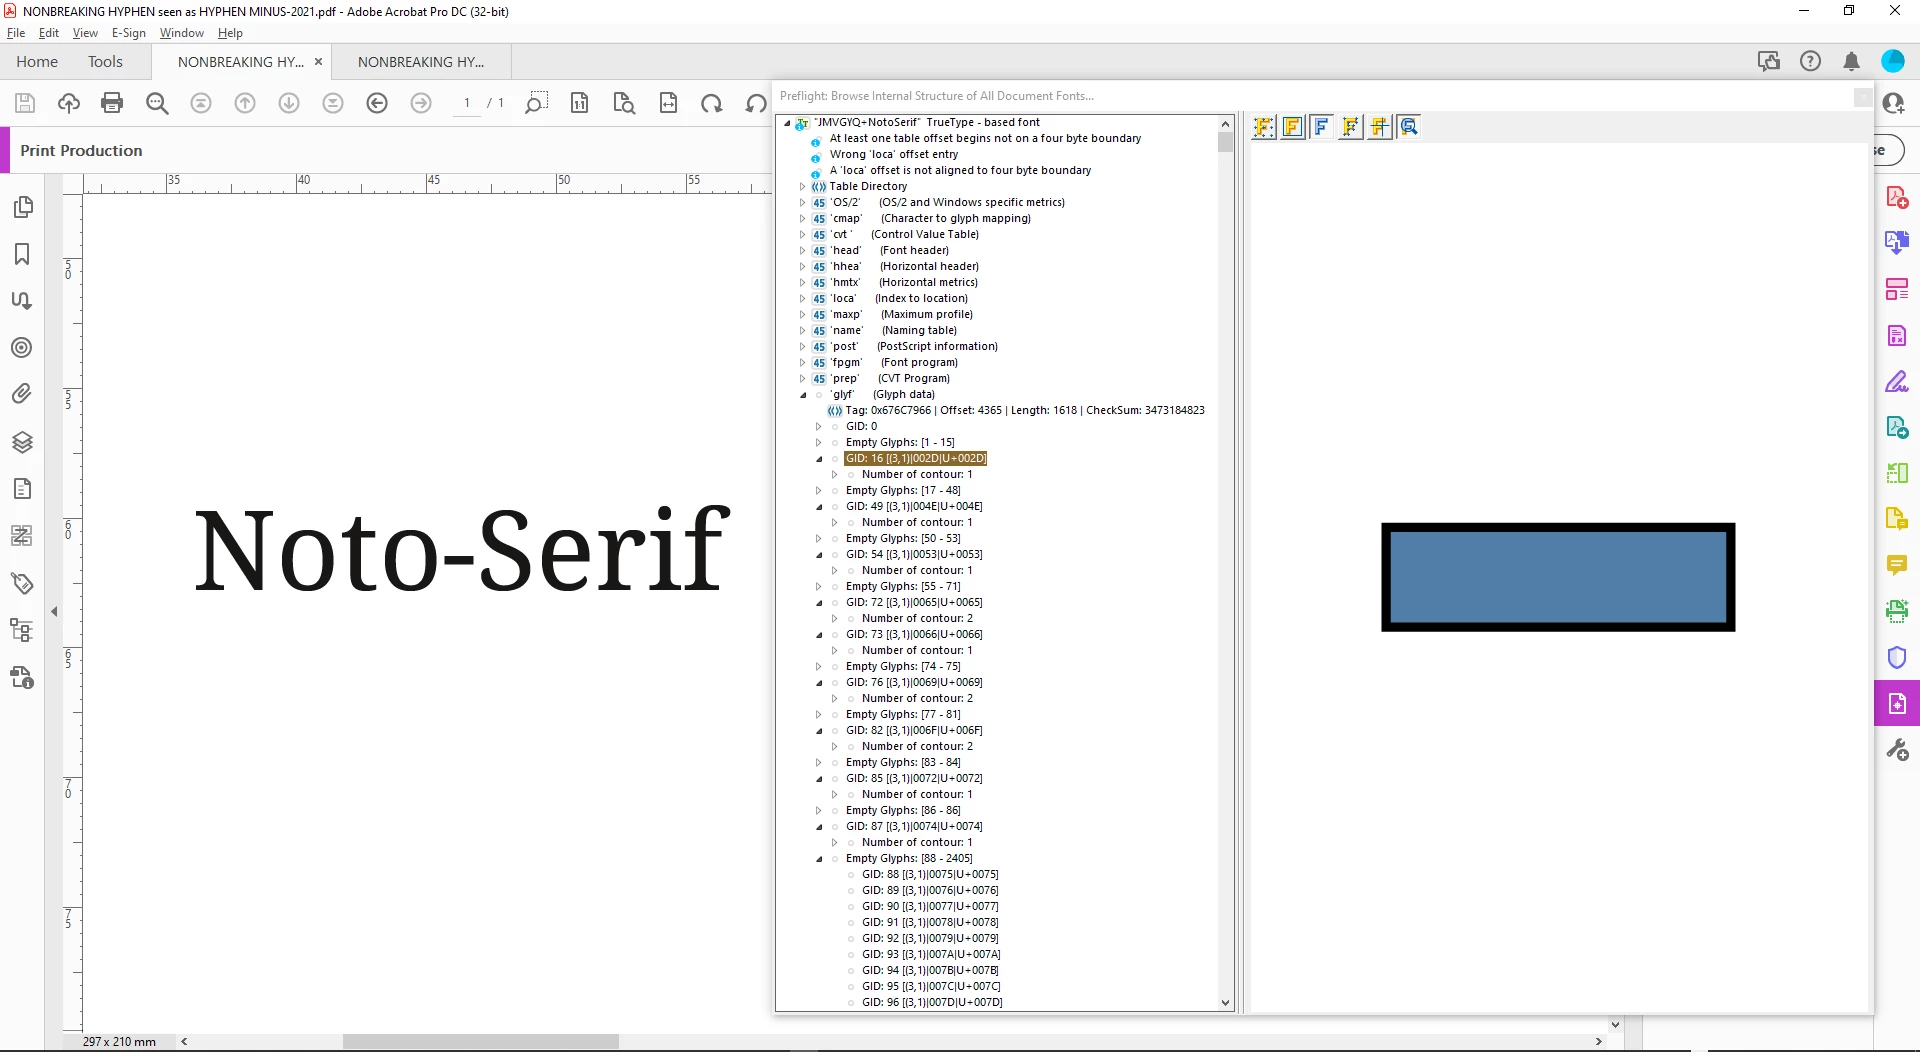Screen dimensions: 1920x1052
Task: Open the Comment speech bubble tool
Action: (x=1897, y=565)
